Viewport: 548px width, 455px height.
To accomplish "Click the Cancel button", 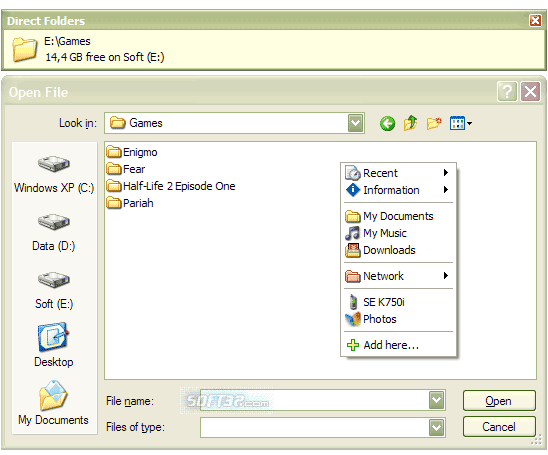I will [499, 427].
